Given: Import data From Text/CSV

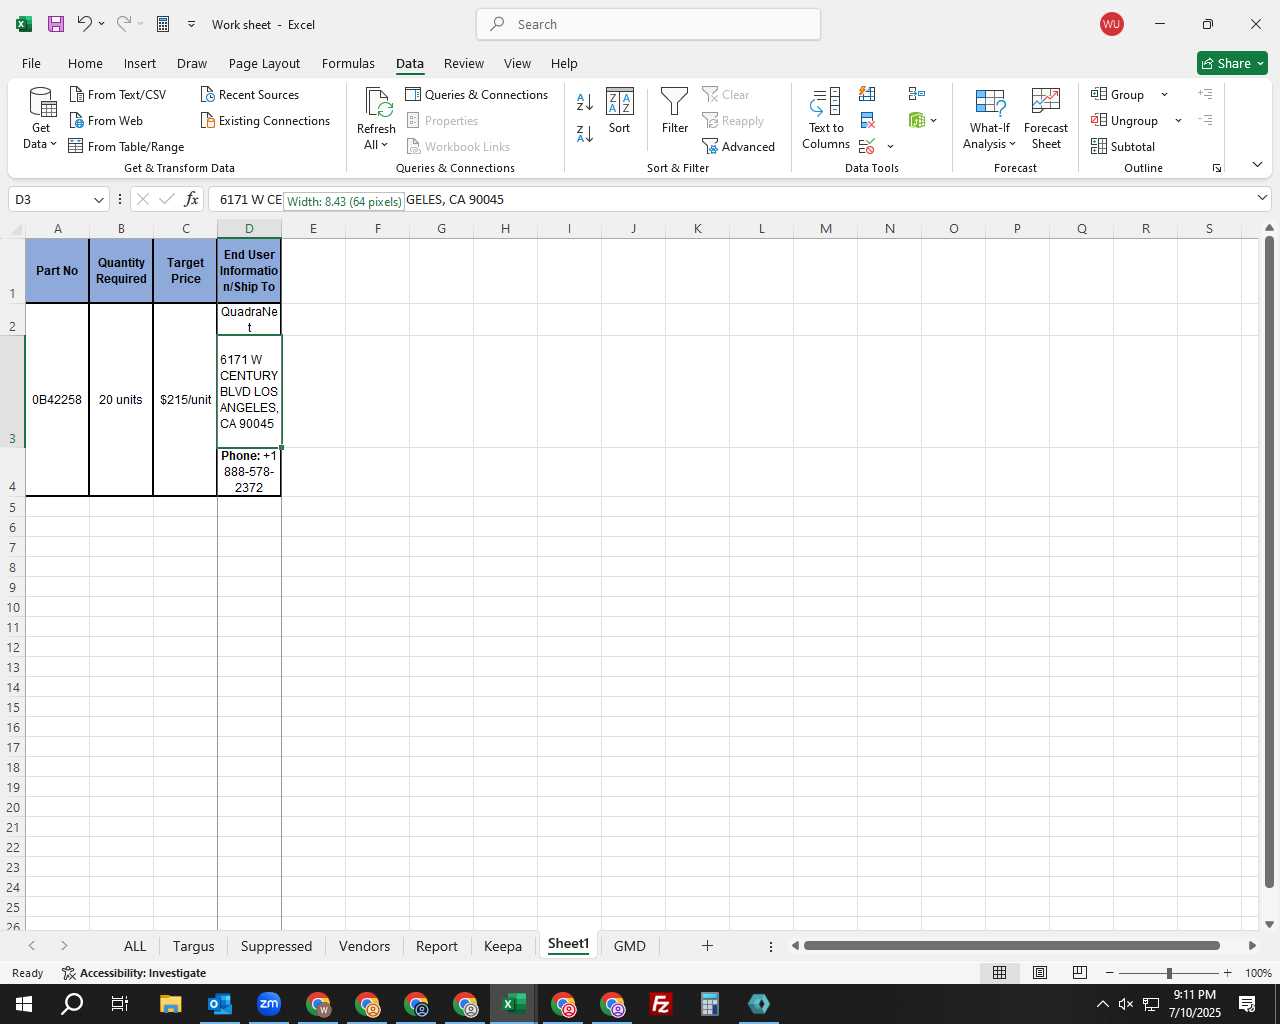Looking at the screenshot, I should (x=118, y=94).
